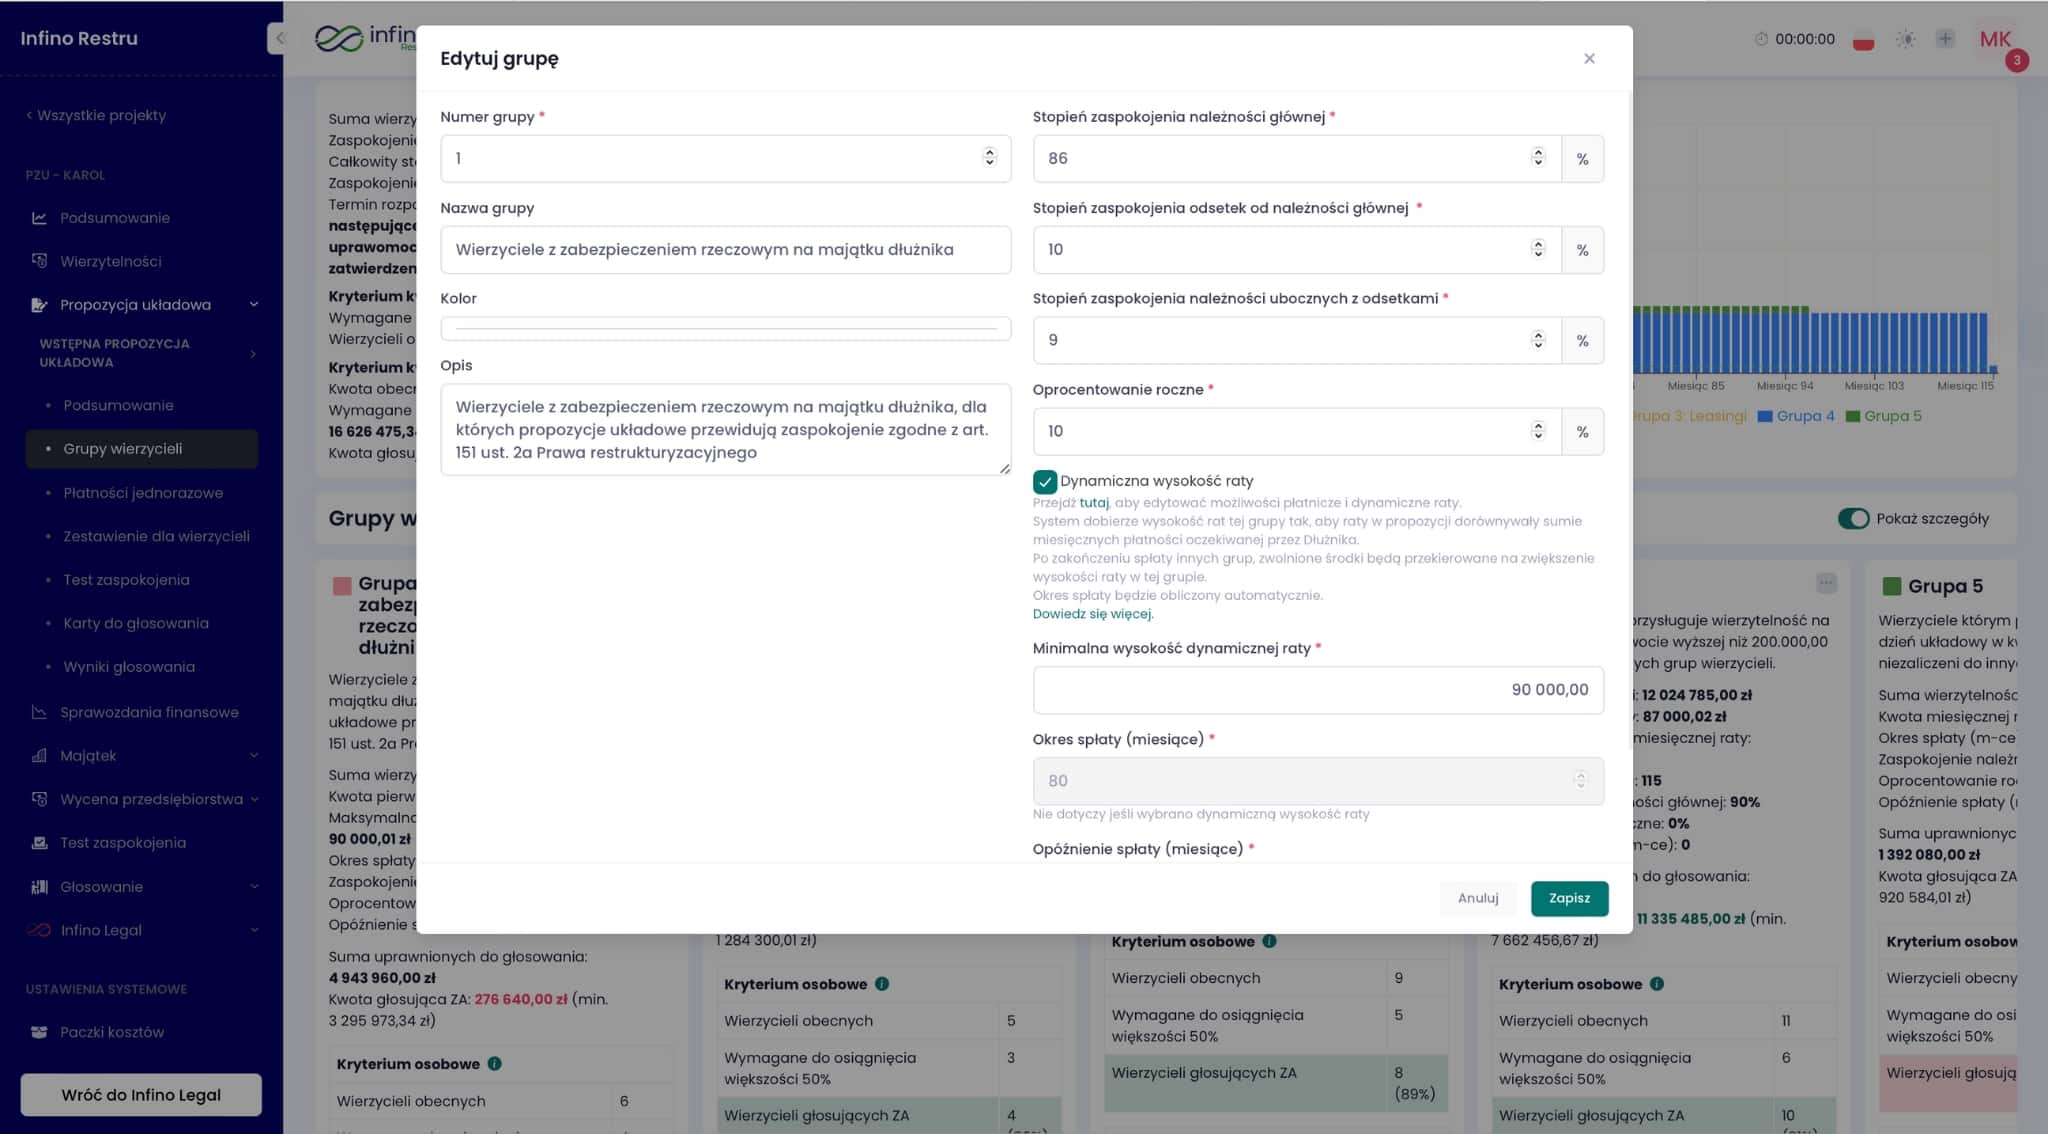Expand the Głosowanie sidebar menu

(253, 887)
